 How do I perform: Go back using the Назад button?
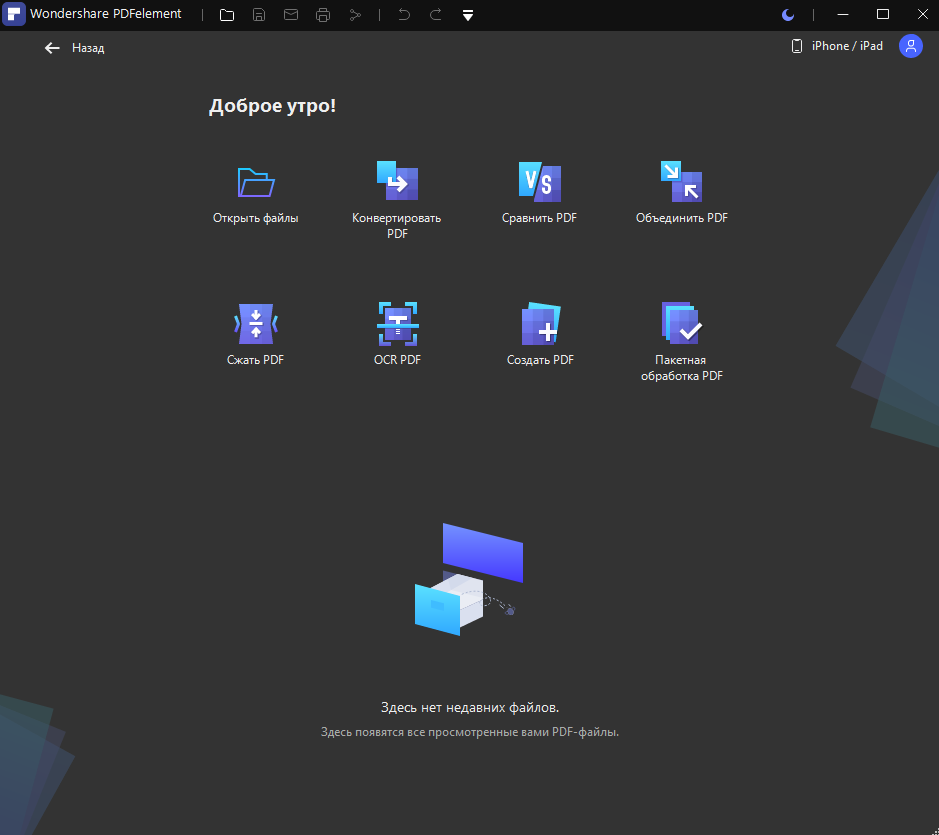coord(74,48)
